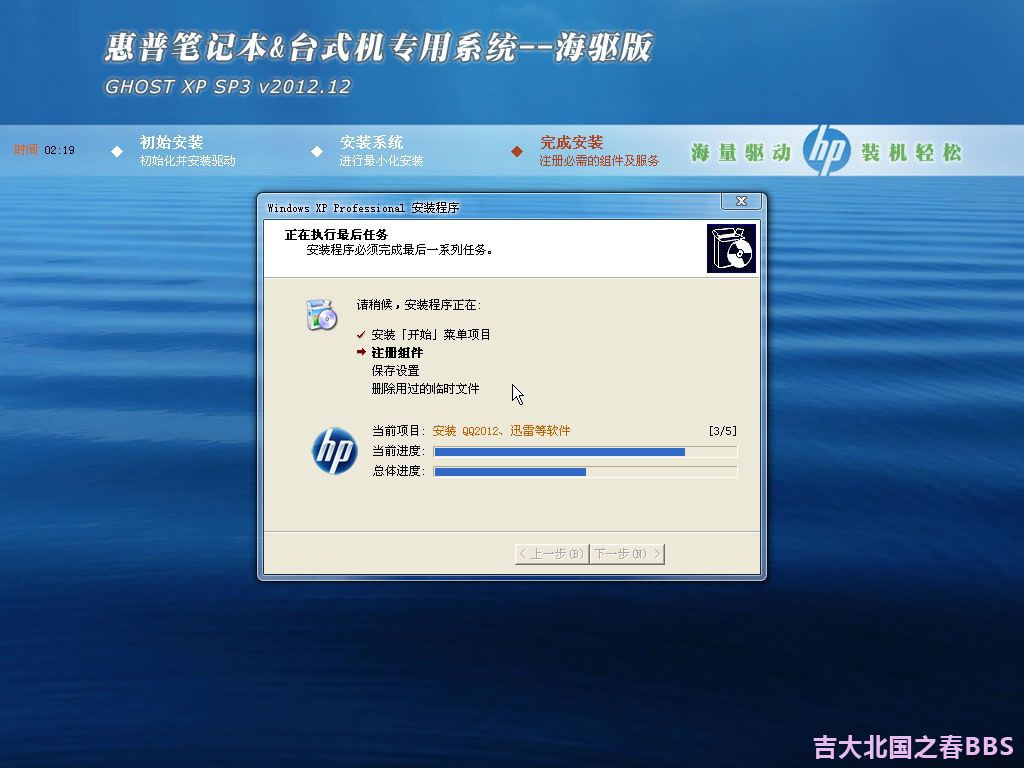Click the red checkmark next to 安装「开始」菜单项目
This screenshot has width=1024, height=768.
coord(361,334)
